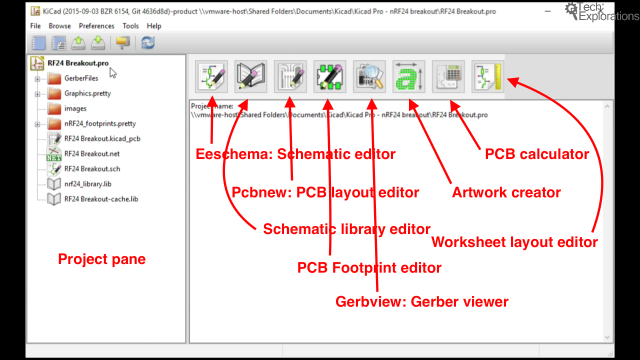The width and height of the screenshot is (640, 360).
Task: Select the RF24 Breakout.sch file
Action: click(x=92, y=169)
